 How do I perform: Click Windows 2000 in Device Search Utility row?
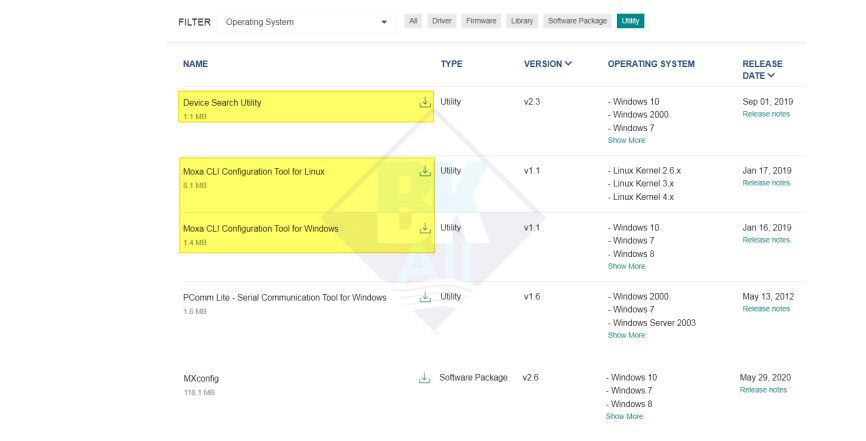click(x=638, y=115)
